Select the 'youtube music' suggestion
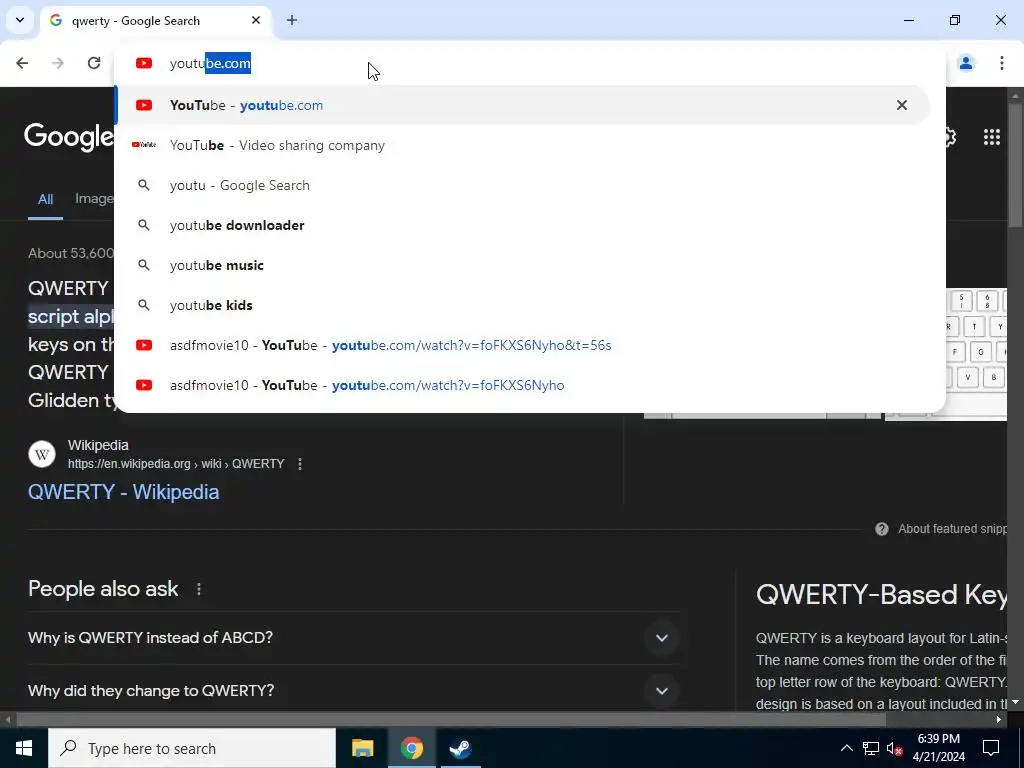Screen dimensions: 1024x768 (522, 265)
